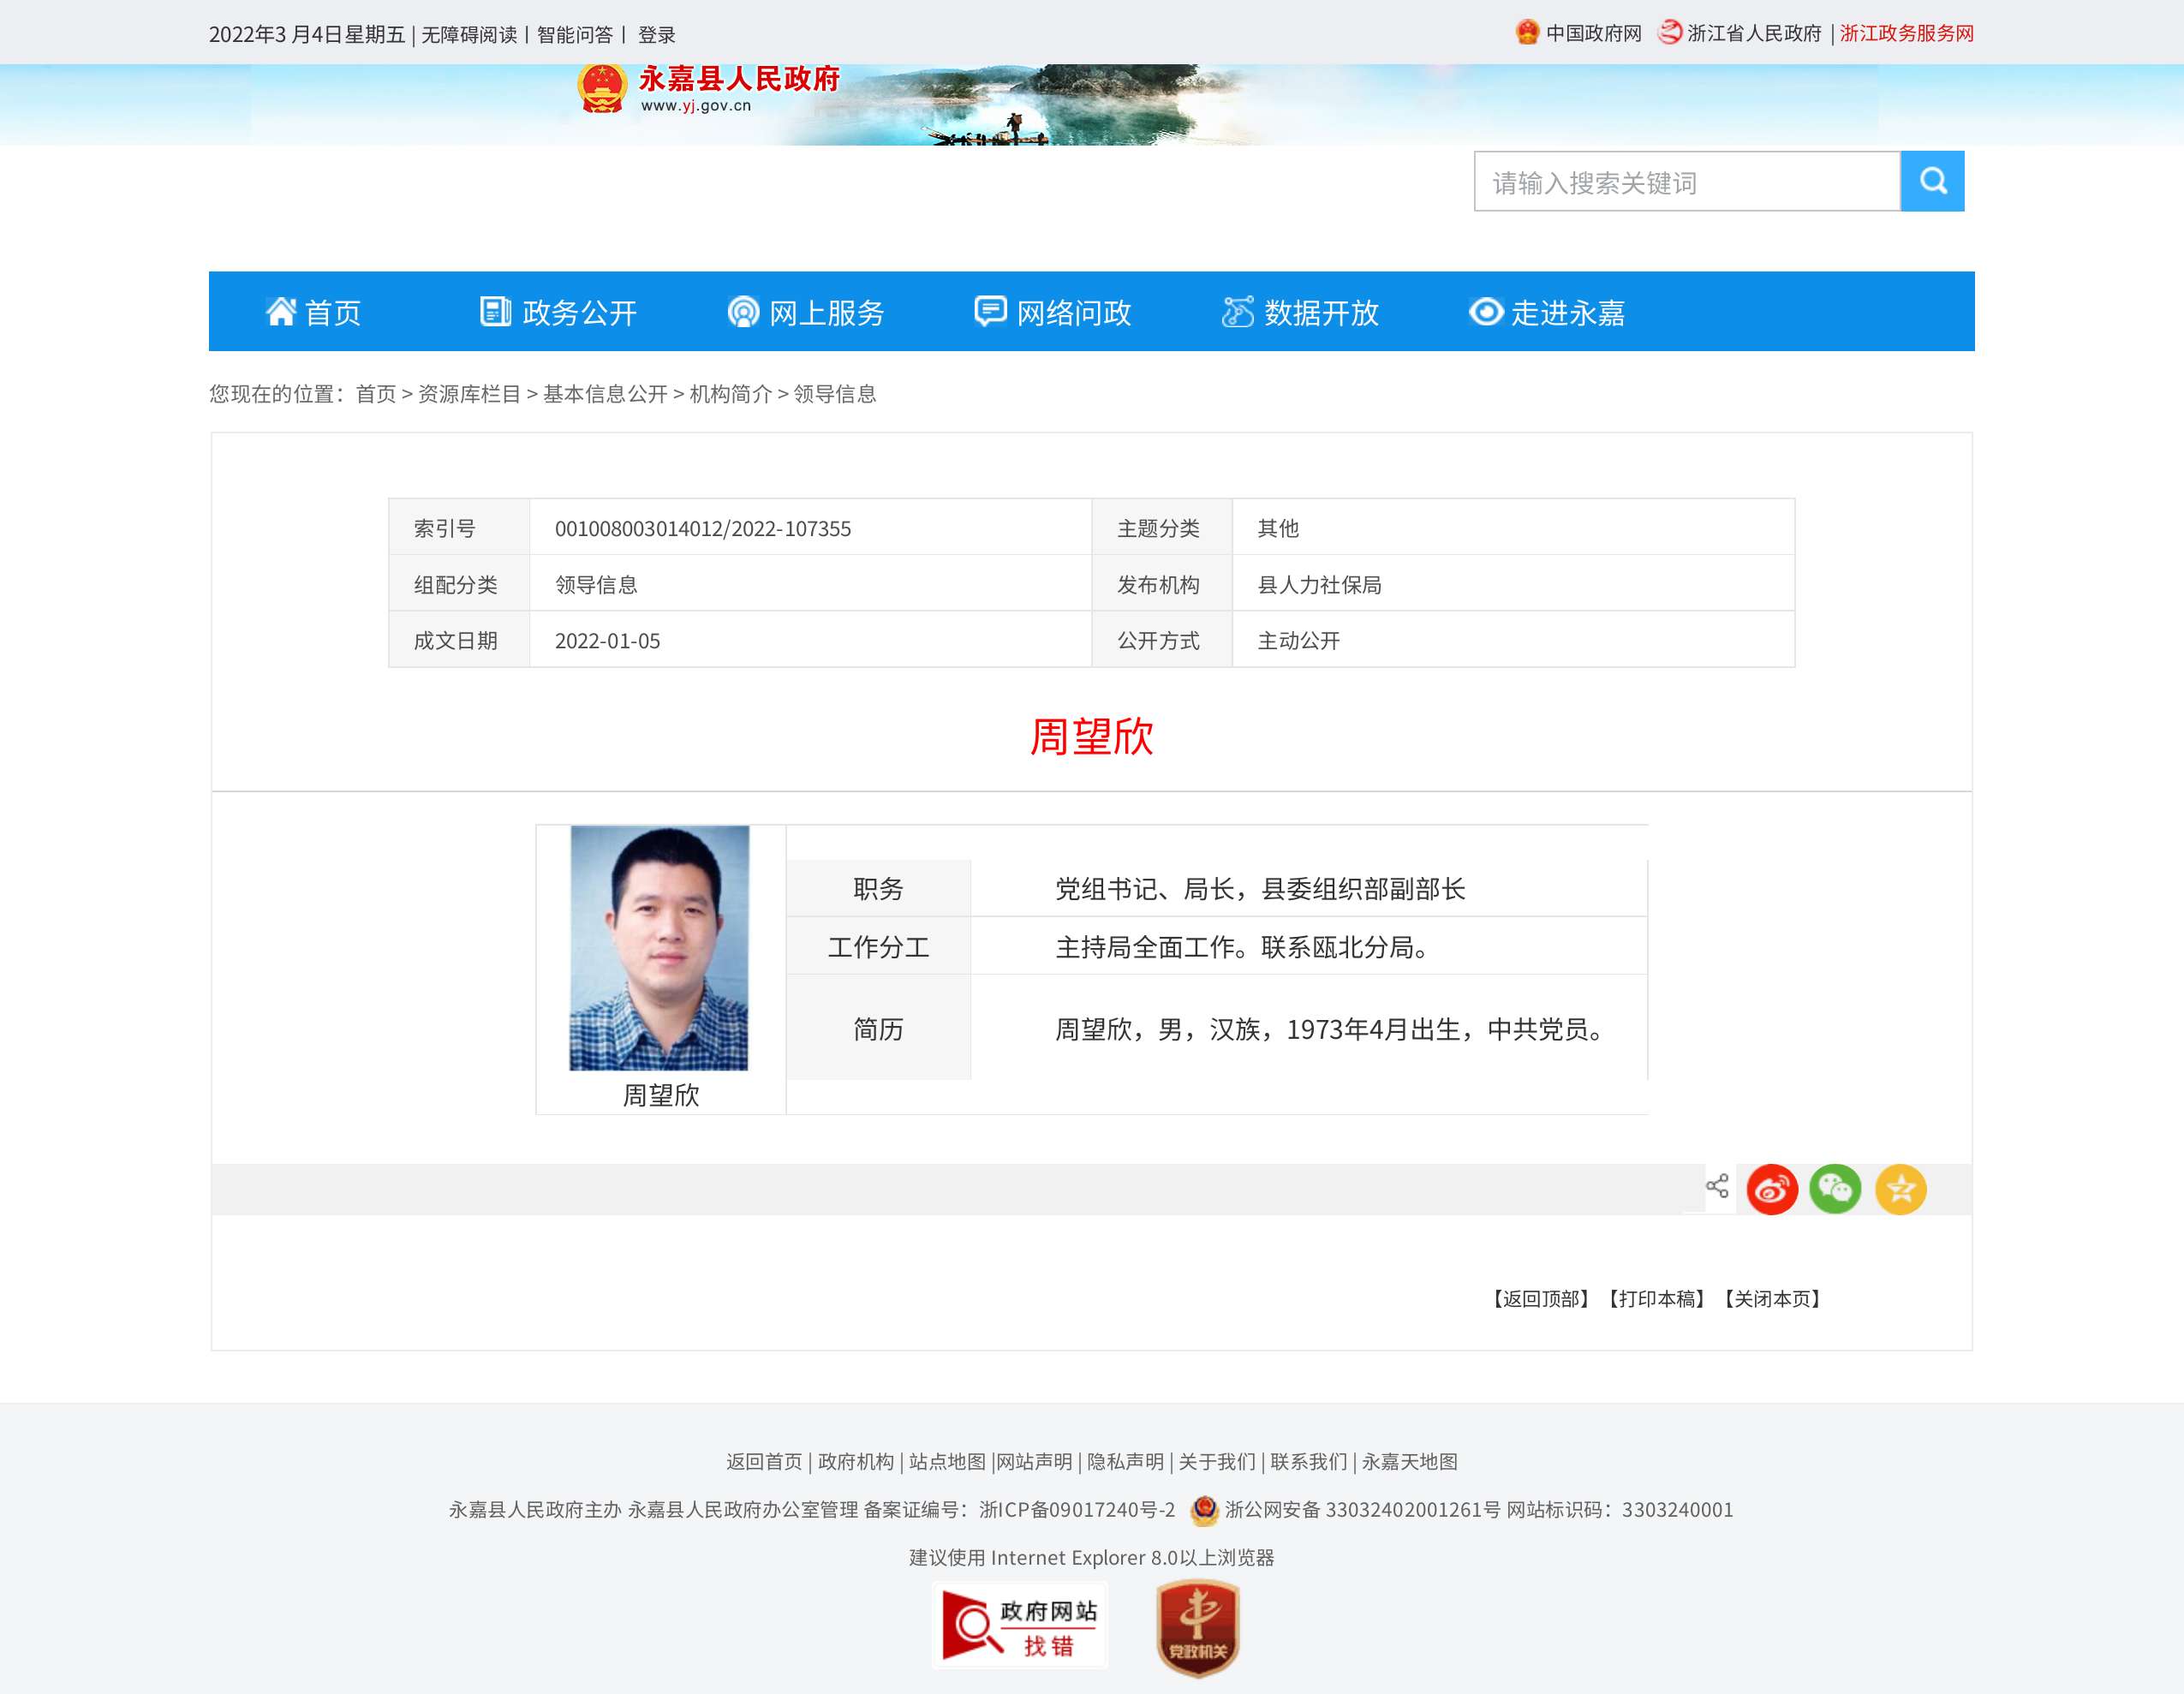
Task: Share page via WeChat icon
Action: coord(1834,1189)
